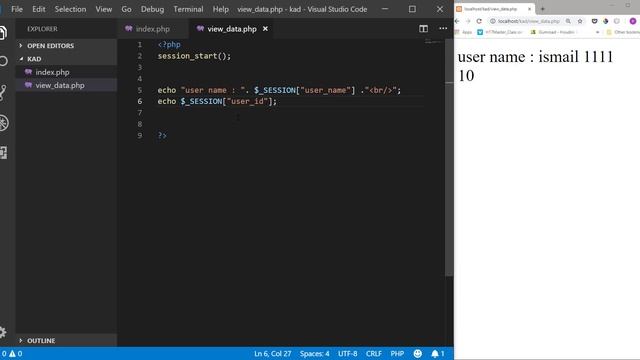
Task: Click the site information icon in address bar
Action: coord(493,21)
